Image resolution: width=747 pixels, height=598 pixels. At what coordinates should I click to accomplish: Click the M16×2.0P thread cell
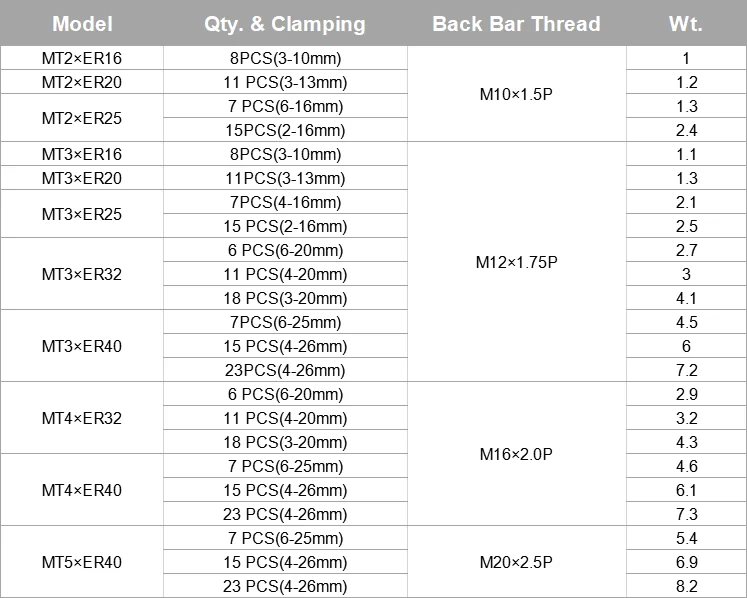pyautogui.click(x=516, y=454)
